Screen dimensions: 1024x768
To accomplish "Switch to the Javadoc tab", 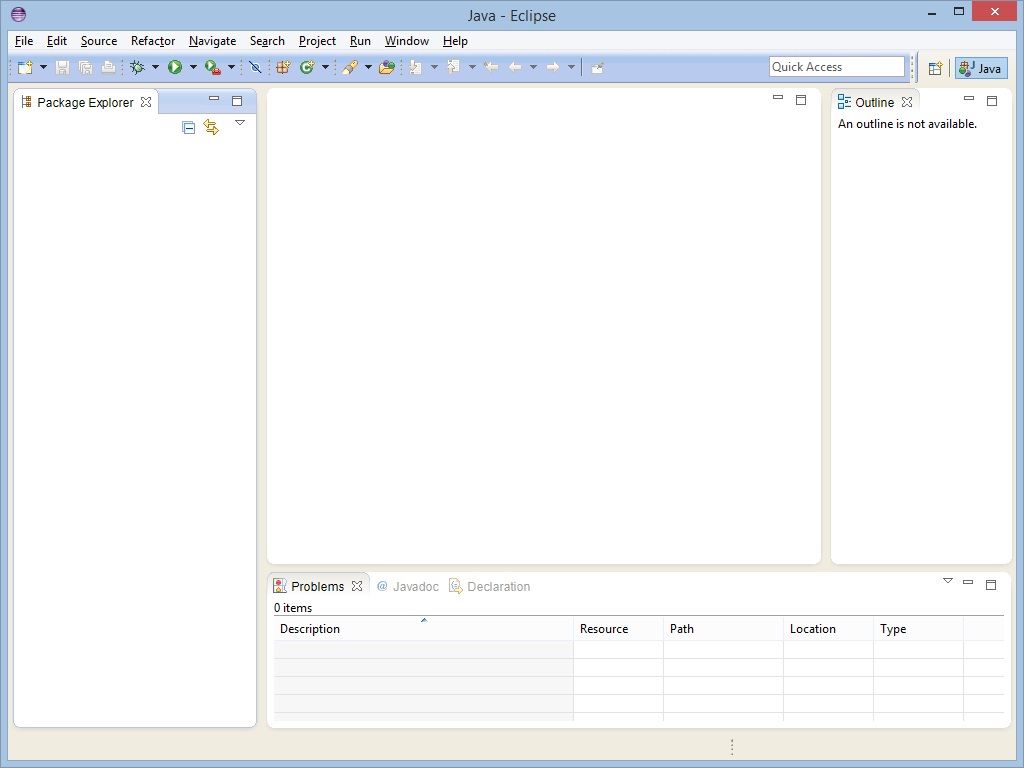I will click(408, 586).
